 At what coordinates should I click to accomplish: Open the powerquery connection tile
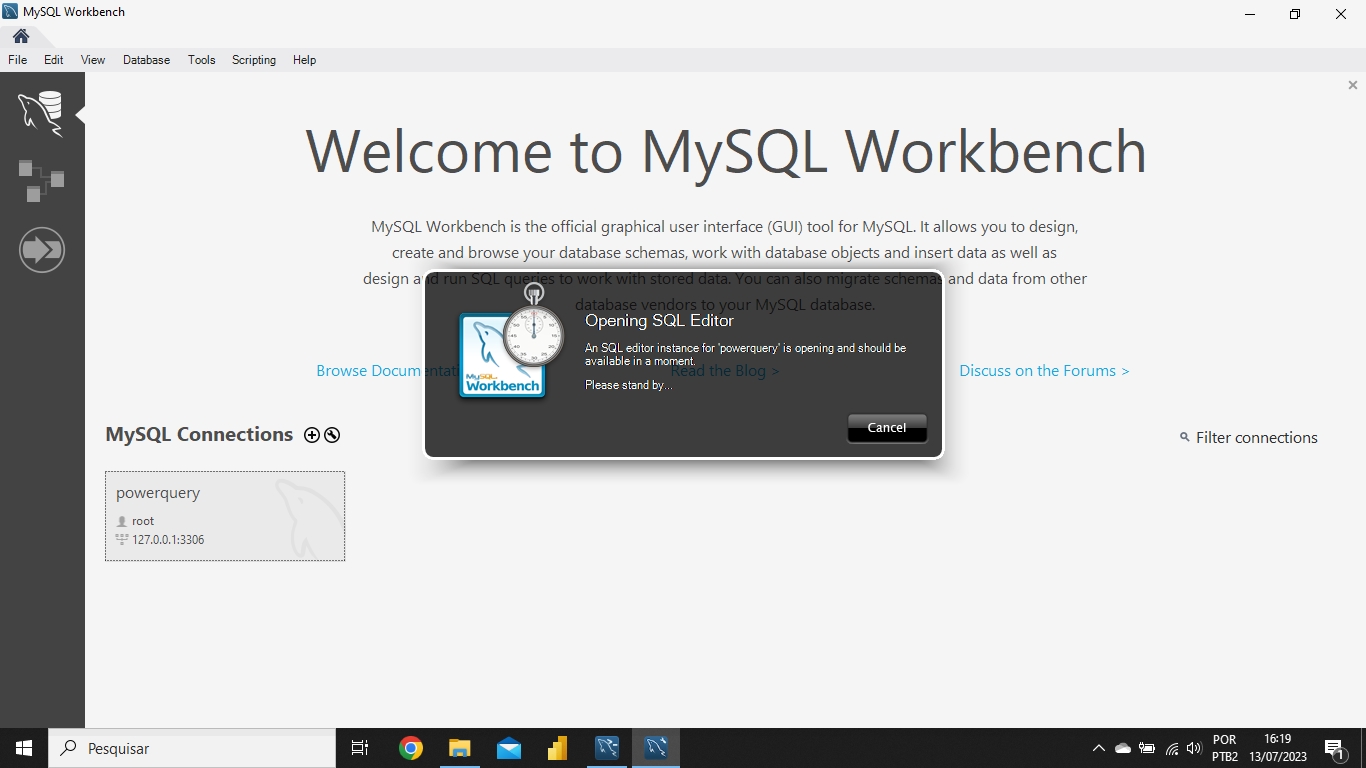coord(225,516)
